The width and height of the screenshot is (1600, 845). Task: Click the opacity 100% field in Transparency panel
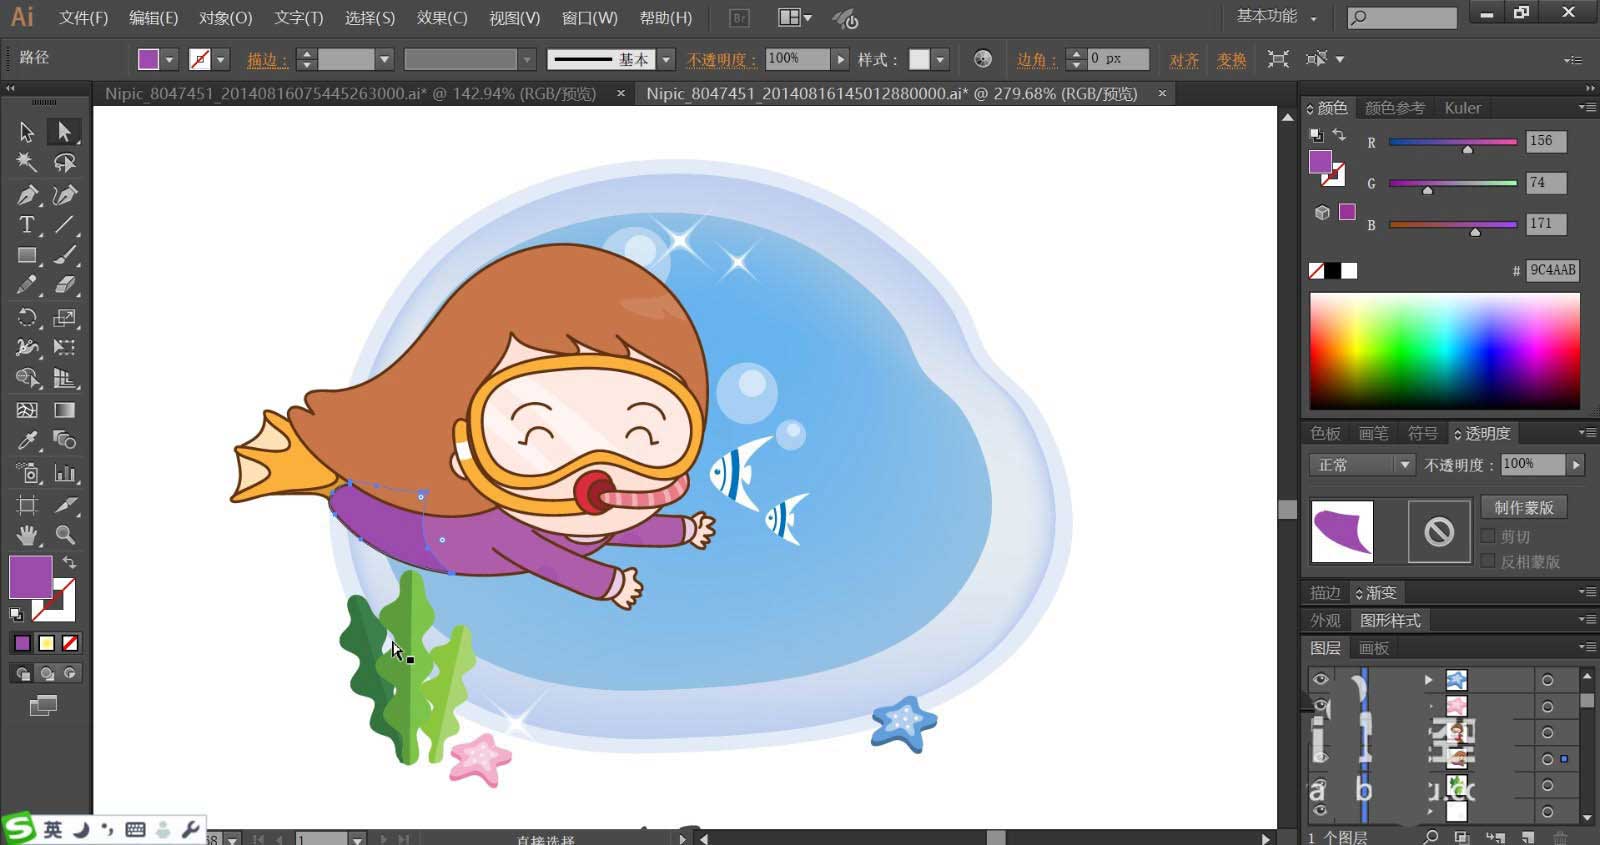coord(1532,464)
